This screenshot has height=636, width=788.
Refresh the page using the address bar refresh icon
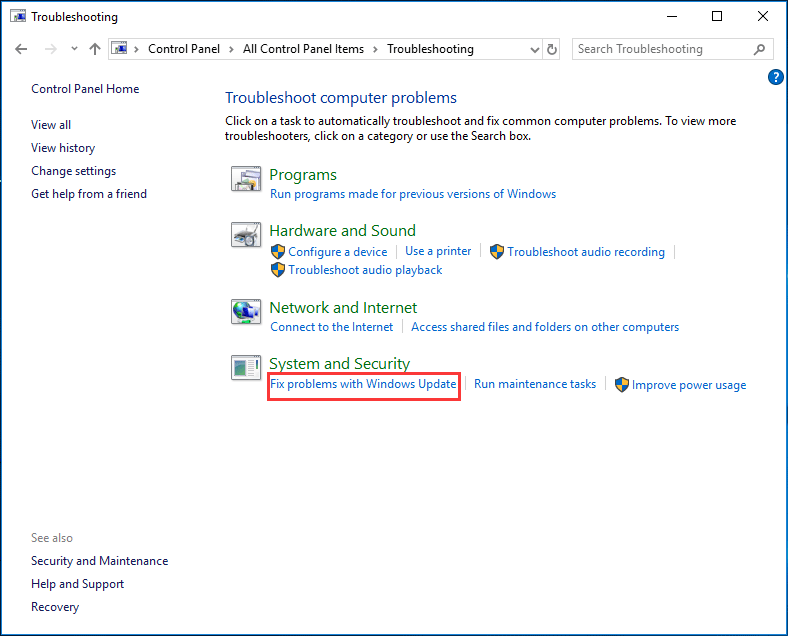(553, 49)
